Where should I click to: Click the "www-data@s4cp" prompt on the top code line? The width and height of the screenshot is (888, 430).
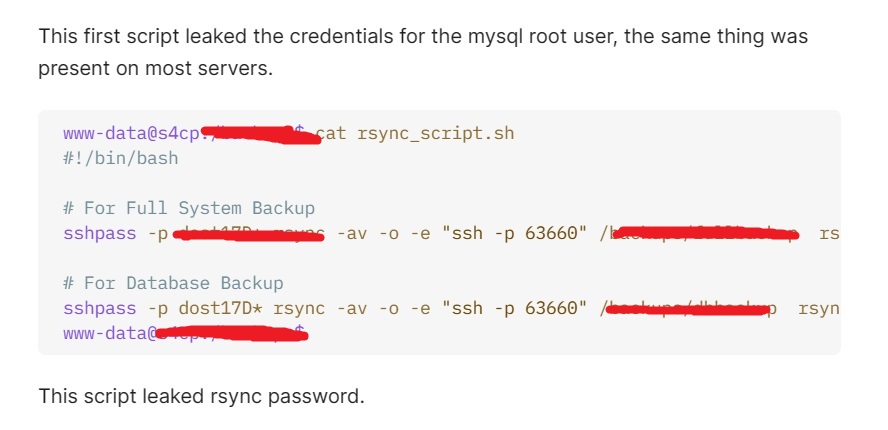coord(131,133)
